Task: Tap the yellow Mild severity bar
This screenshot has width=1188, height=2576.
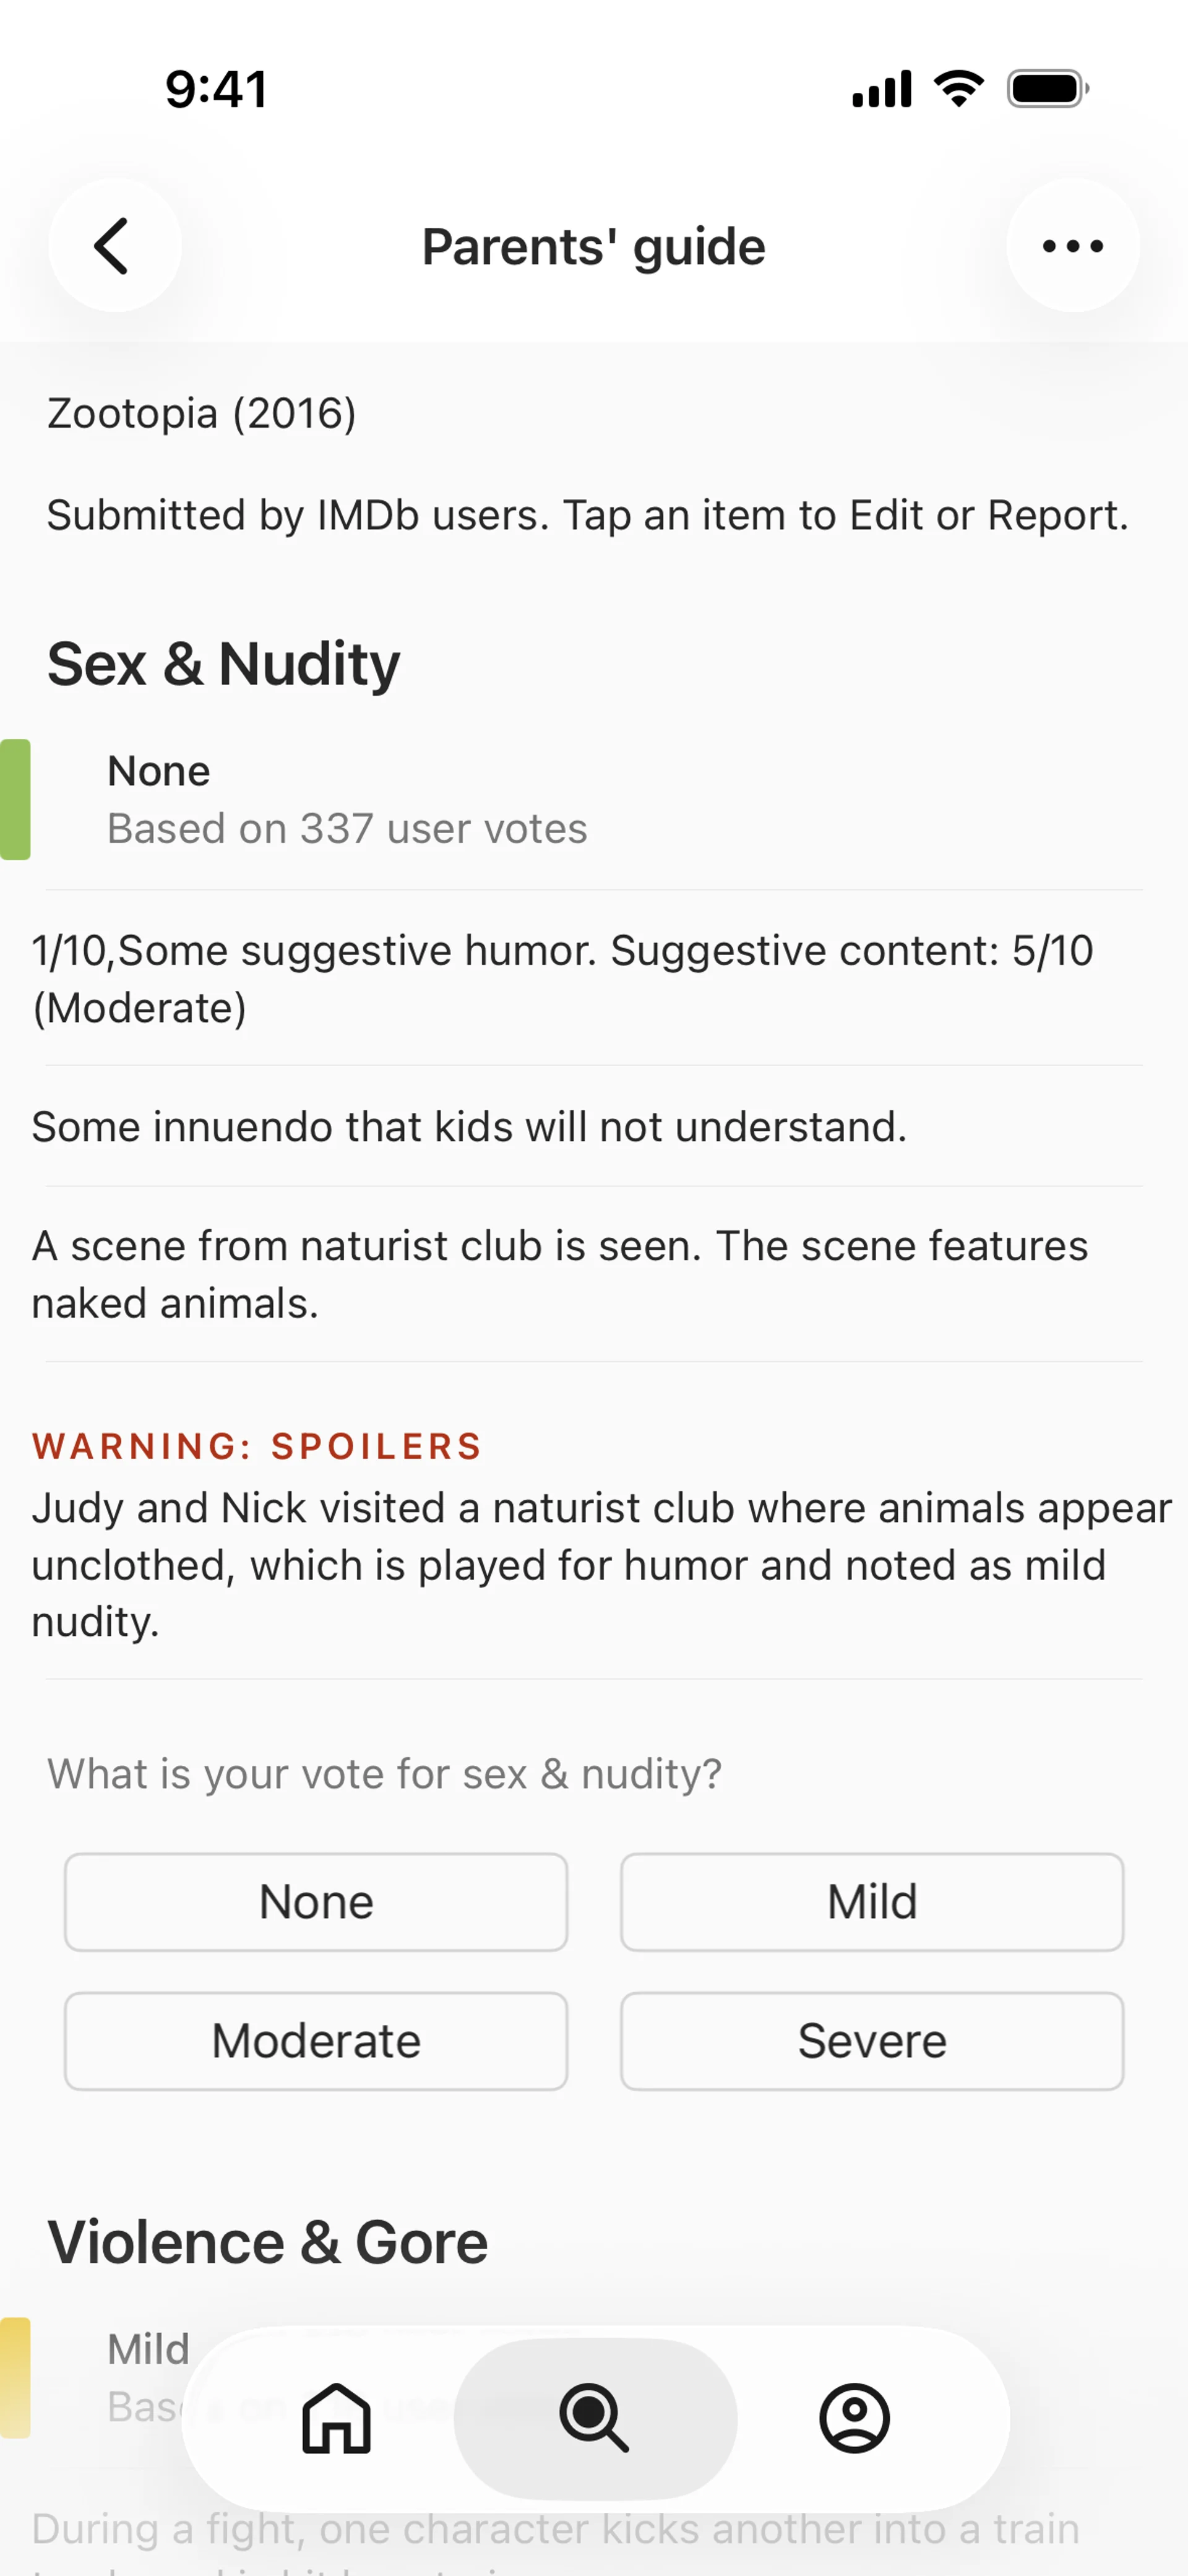Action: pyautogui.click(x=16, y=2377)
